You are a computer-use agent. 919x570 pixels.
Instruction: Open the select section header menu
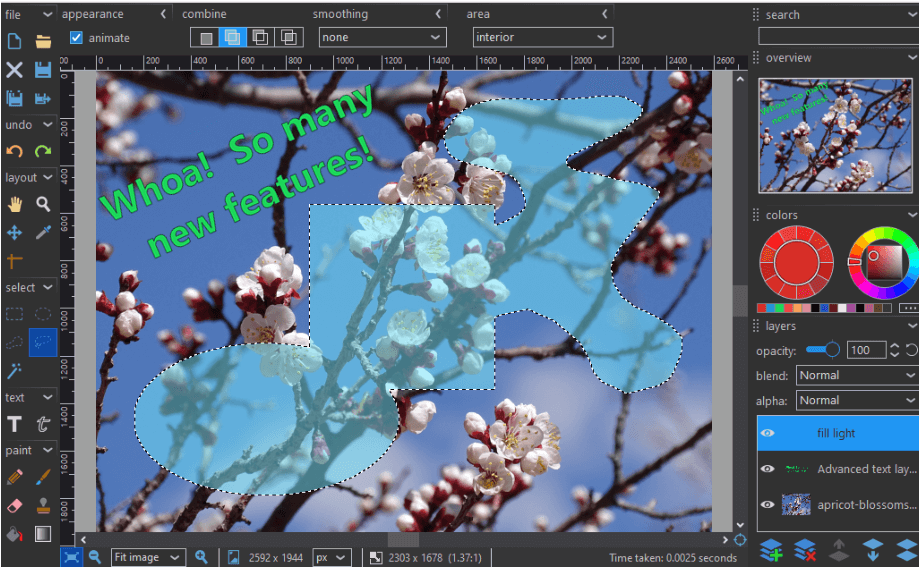[47, 287]
